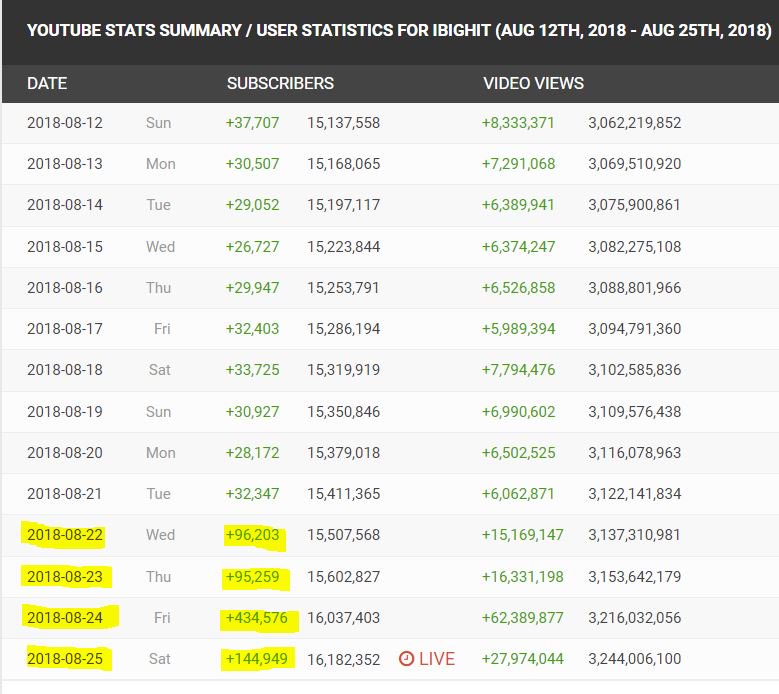
Task: Click highlighted gain +96,203
Action: pos(252,535)
